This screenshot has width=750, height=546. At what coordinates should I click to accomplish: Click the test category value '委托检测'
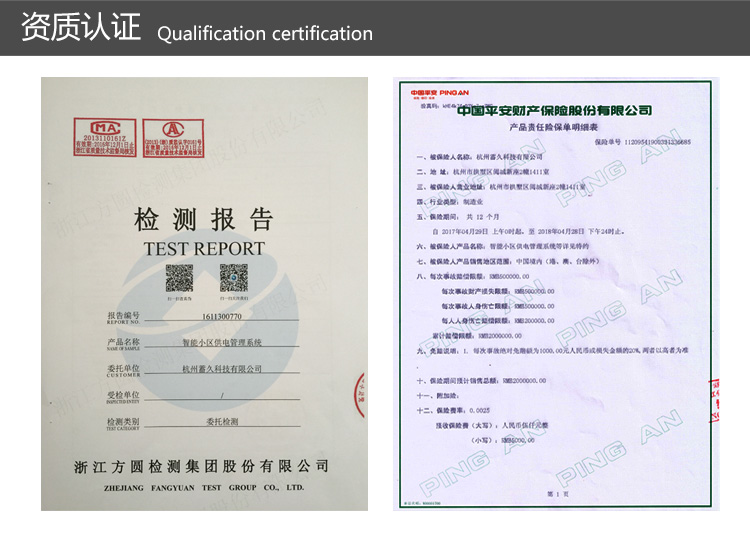pos(222,421)
